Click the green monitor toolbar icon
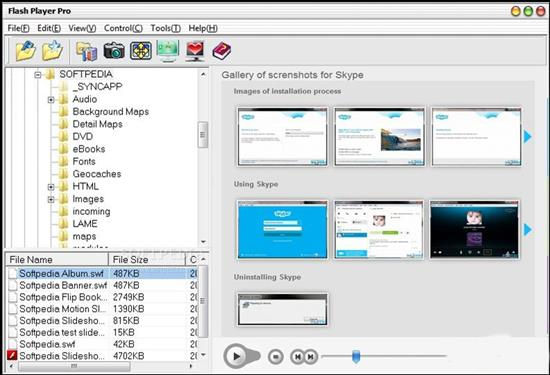This screenshot has height=375, width=550. (x=168, y=51)
